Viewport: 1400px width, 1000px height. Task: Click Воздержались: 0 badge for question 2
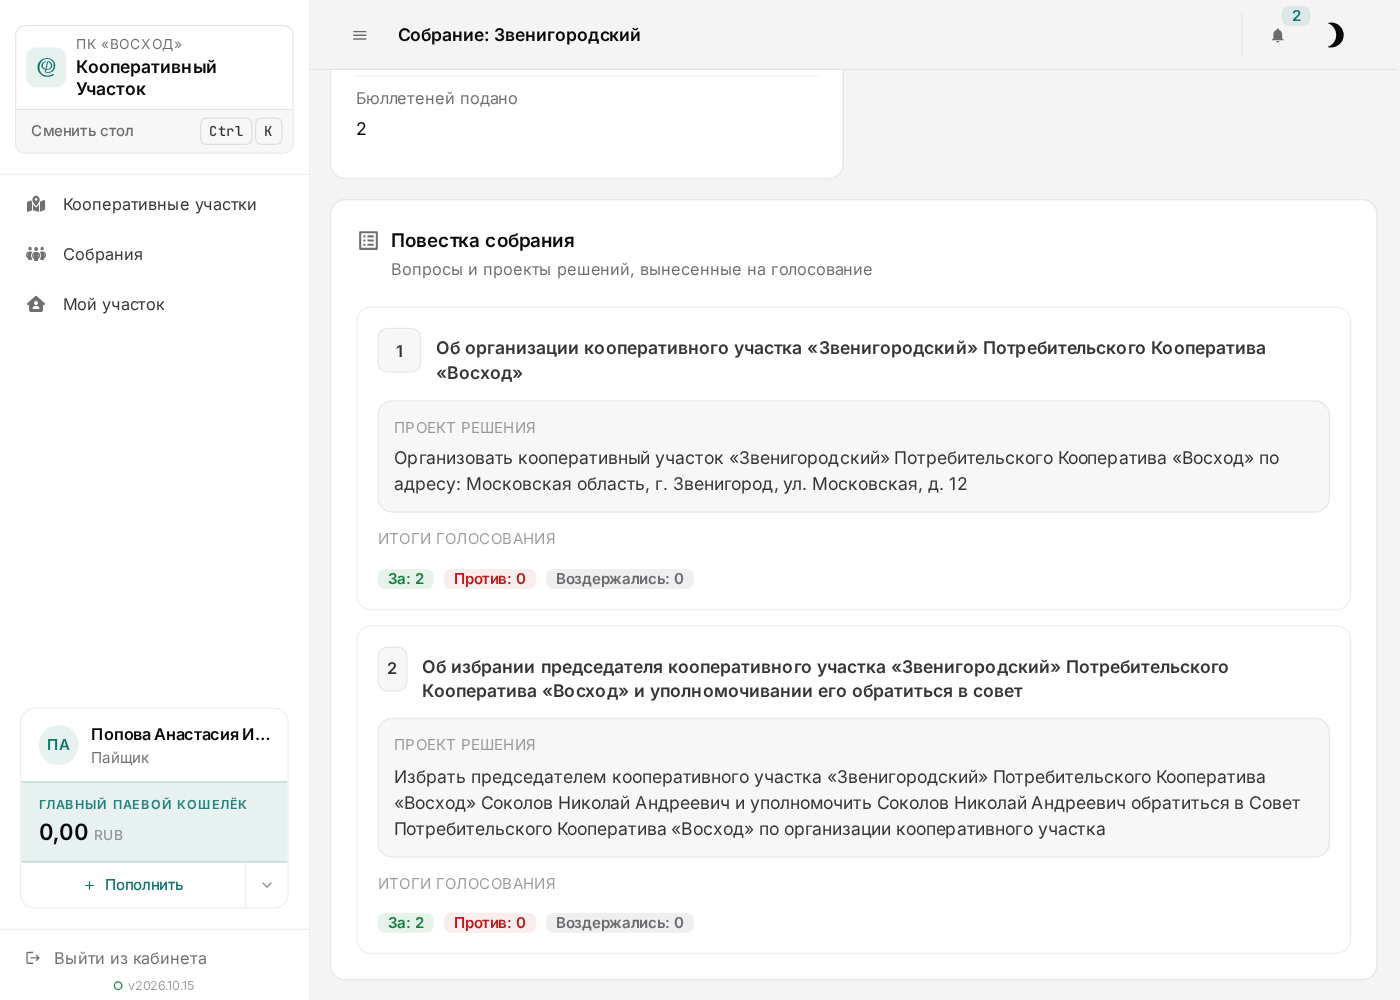[x=620, y=923]
